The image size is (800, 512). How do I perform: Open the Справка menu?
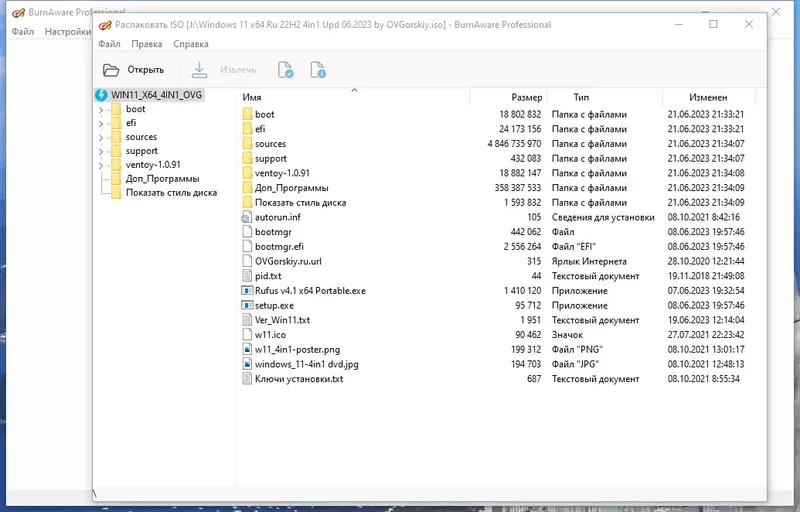click(x=191, y=44)
